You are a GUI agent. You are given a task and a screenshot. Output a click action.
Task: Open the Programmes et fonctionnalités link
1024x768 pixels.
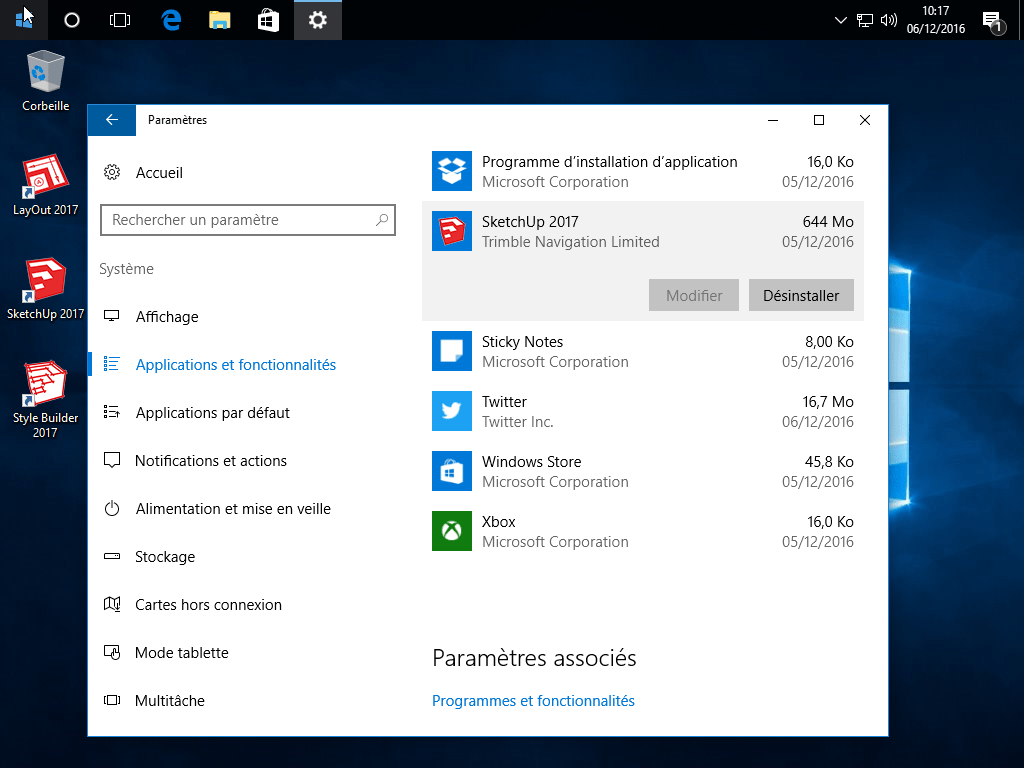pos(533,701)
